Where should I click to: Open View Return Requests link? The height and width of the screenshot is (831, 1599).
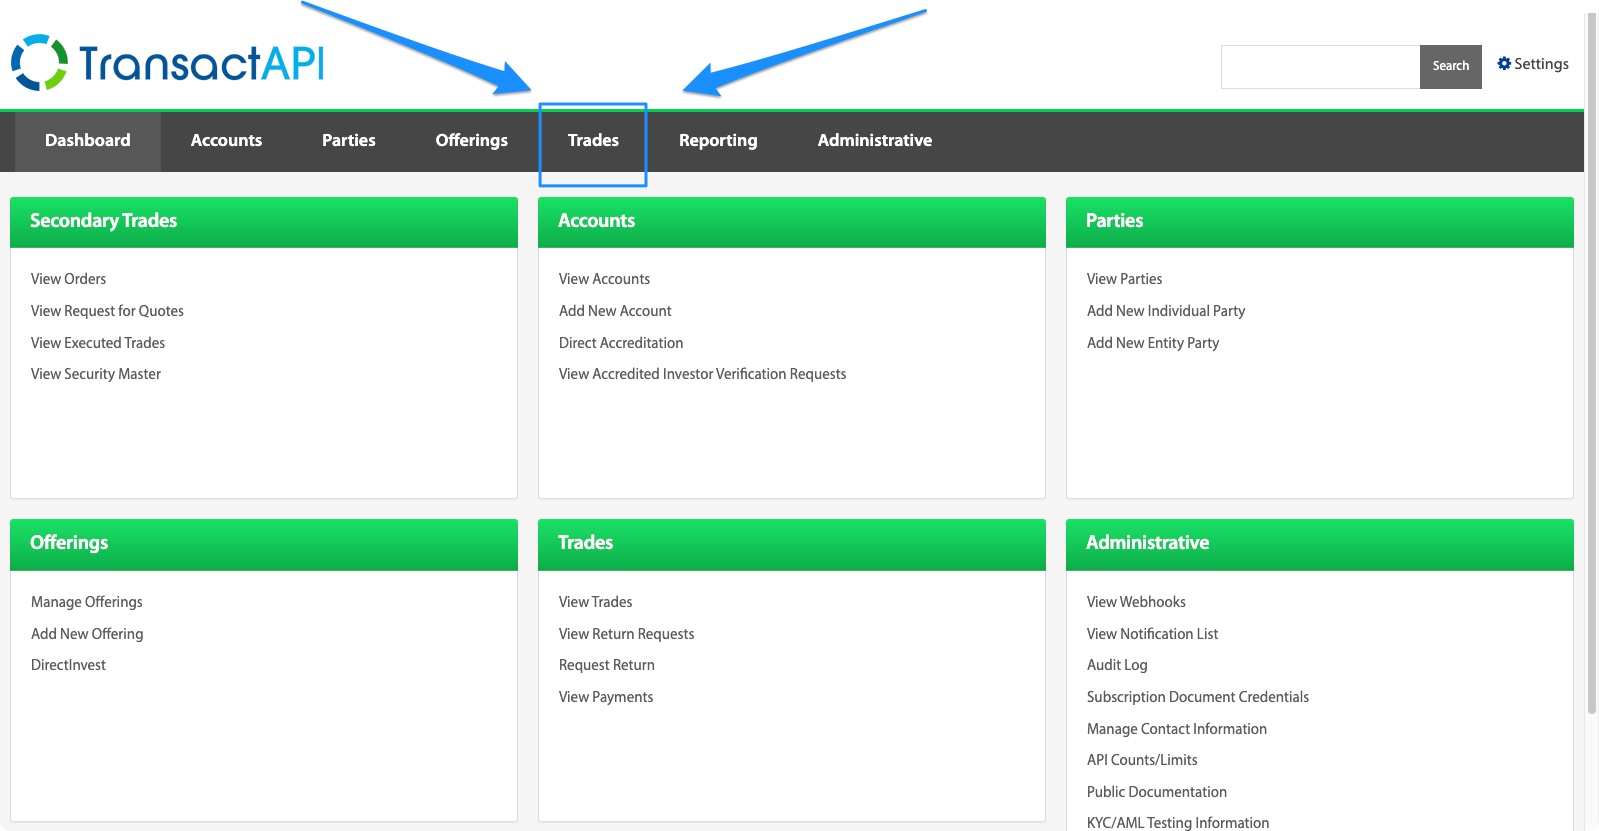pyautogui.click(x=626, y=634)
